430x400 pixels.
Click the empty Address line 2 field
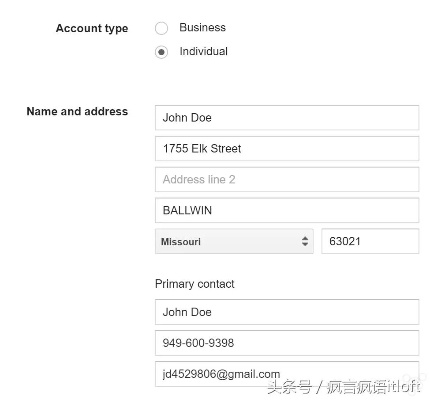[287, 179]
